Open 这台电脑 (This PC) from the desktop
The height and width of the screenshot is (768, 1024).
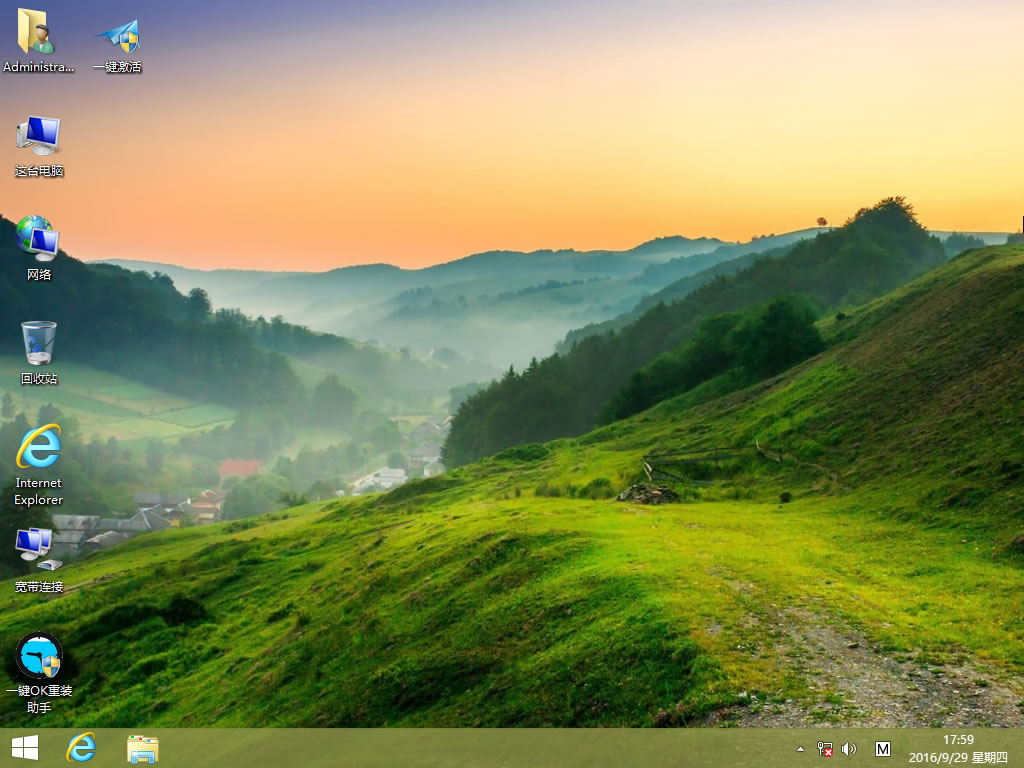[38, 140]
